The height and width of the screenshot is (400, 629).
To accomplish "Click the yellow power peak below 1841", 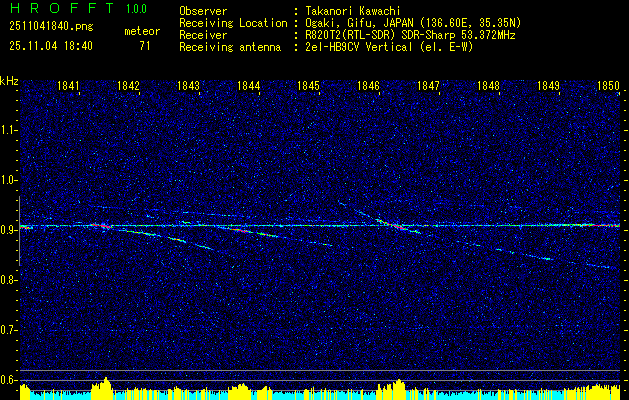I will (102, 388).
